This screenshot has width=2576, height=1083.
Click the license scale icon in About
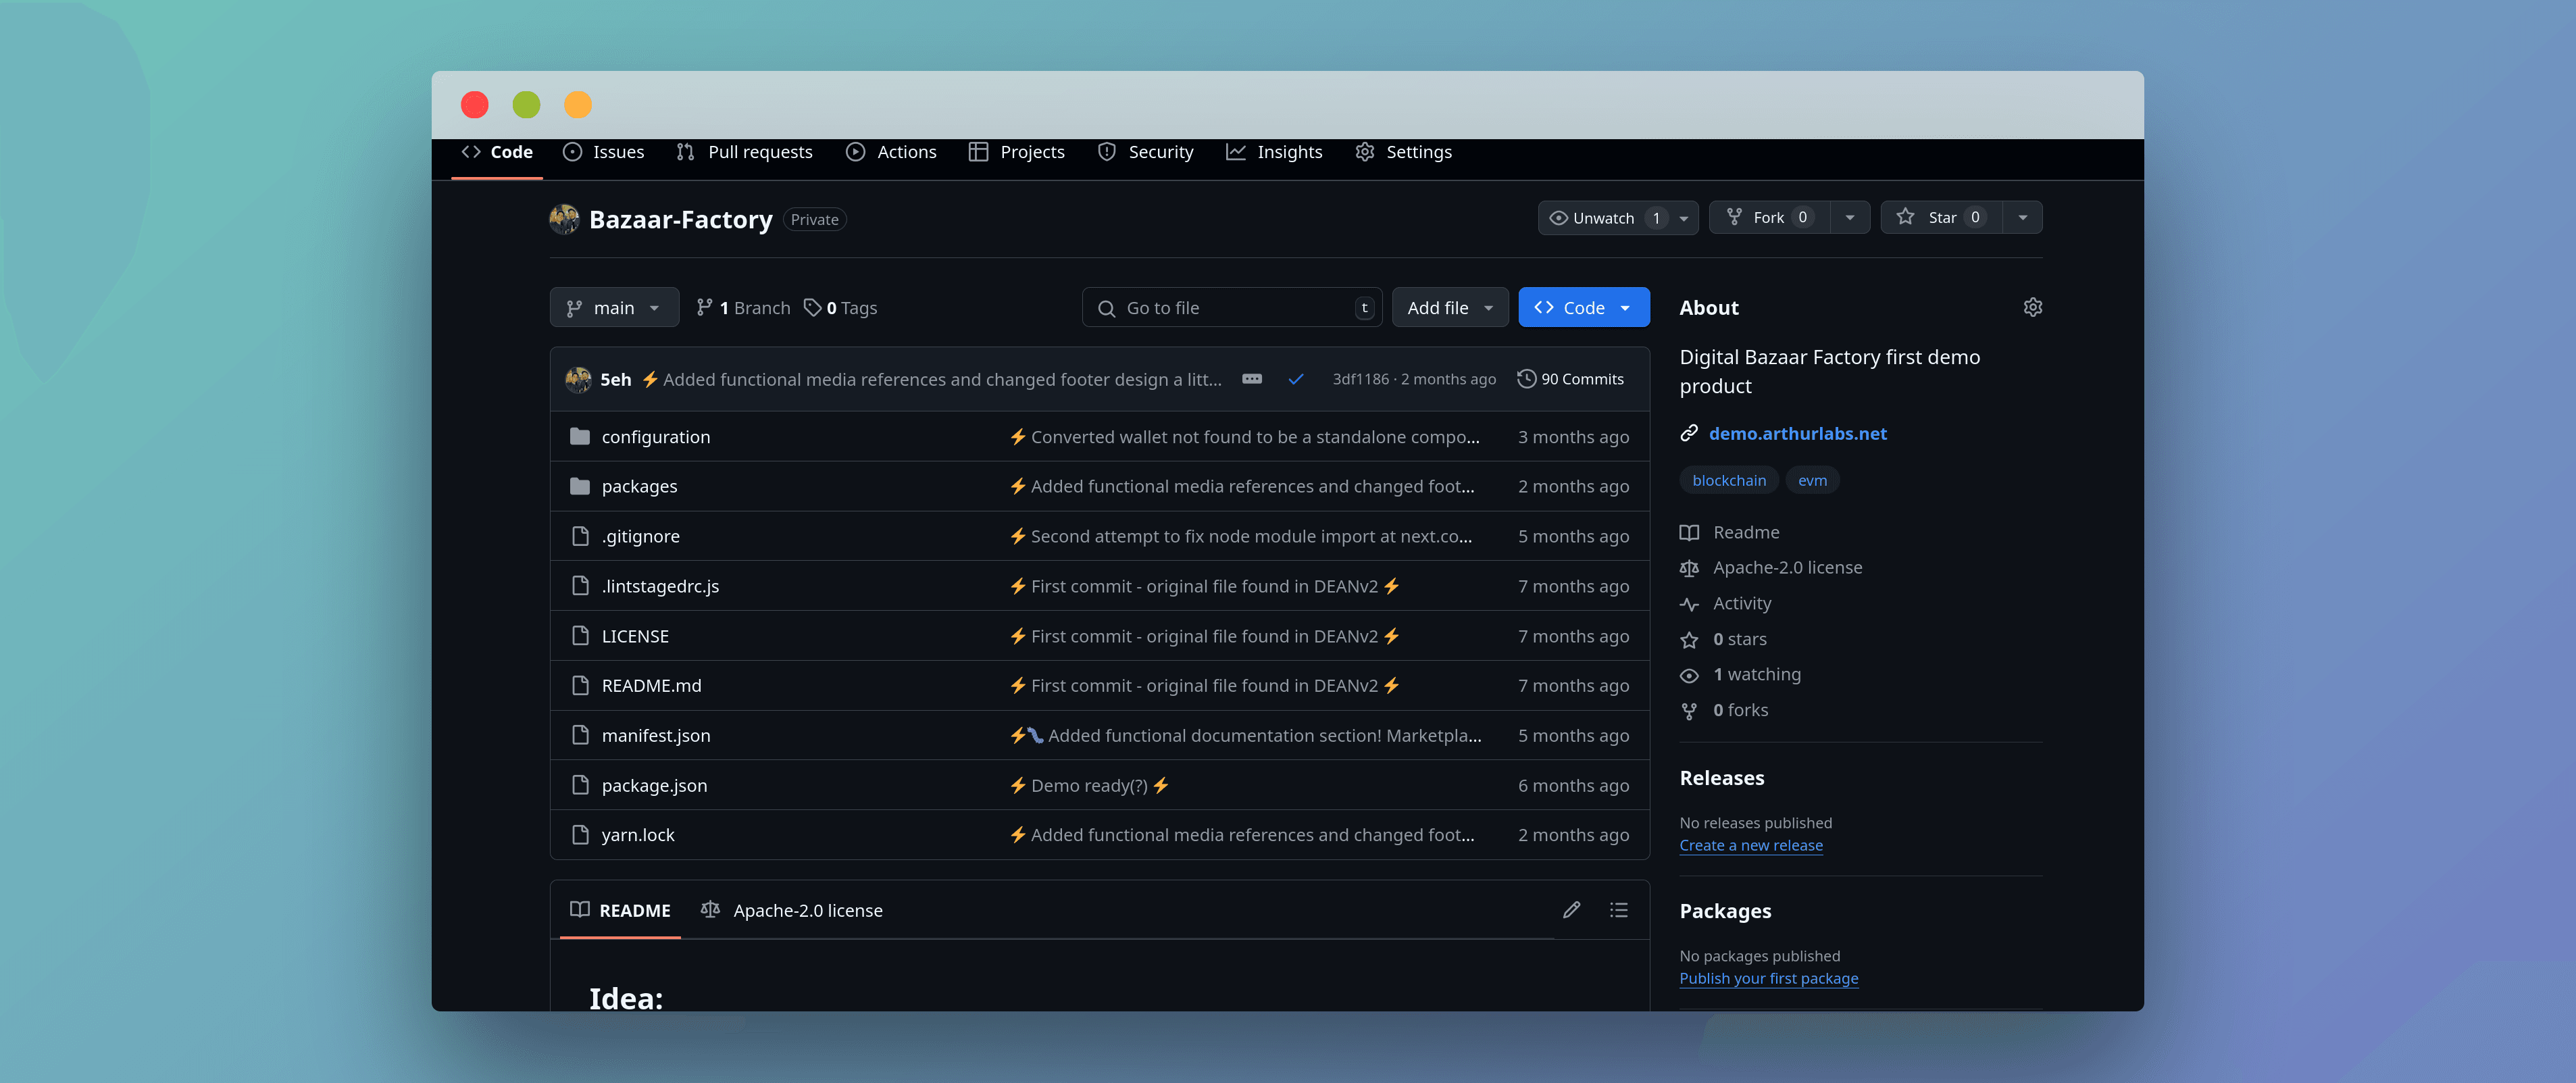pyautogui.click(x=1689, y=568)
